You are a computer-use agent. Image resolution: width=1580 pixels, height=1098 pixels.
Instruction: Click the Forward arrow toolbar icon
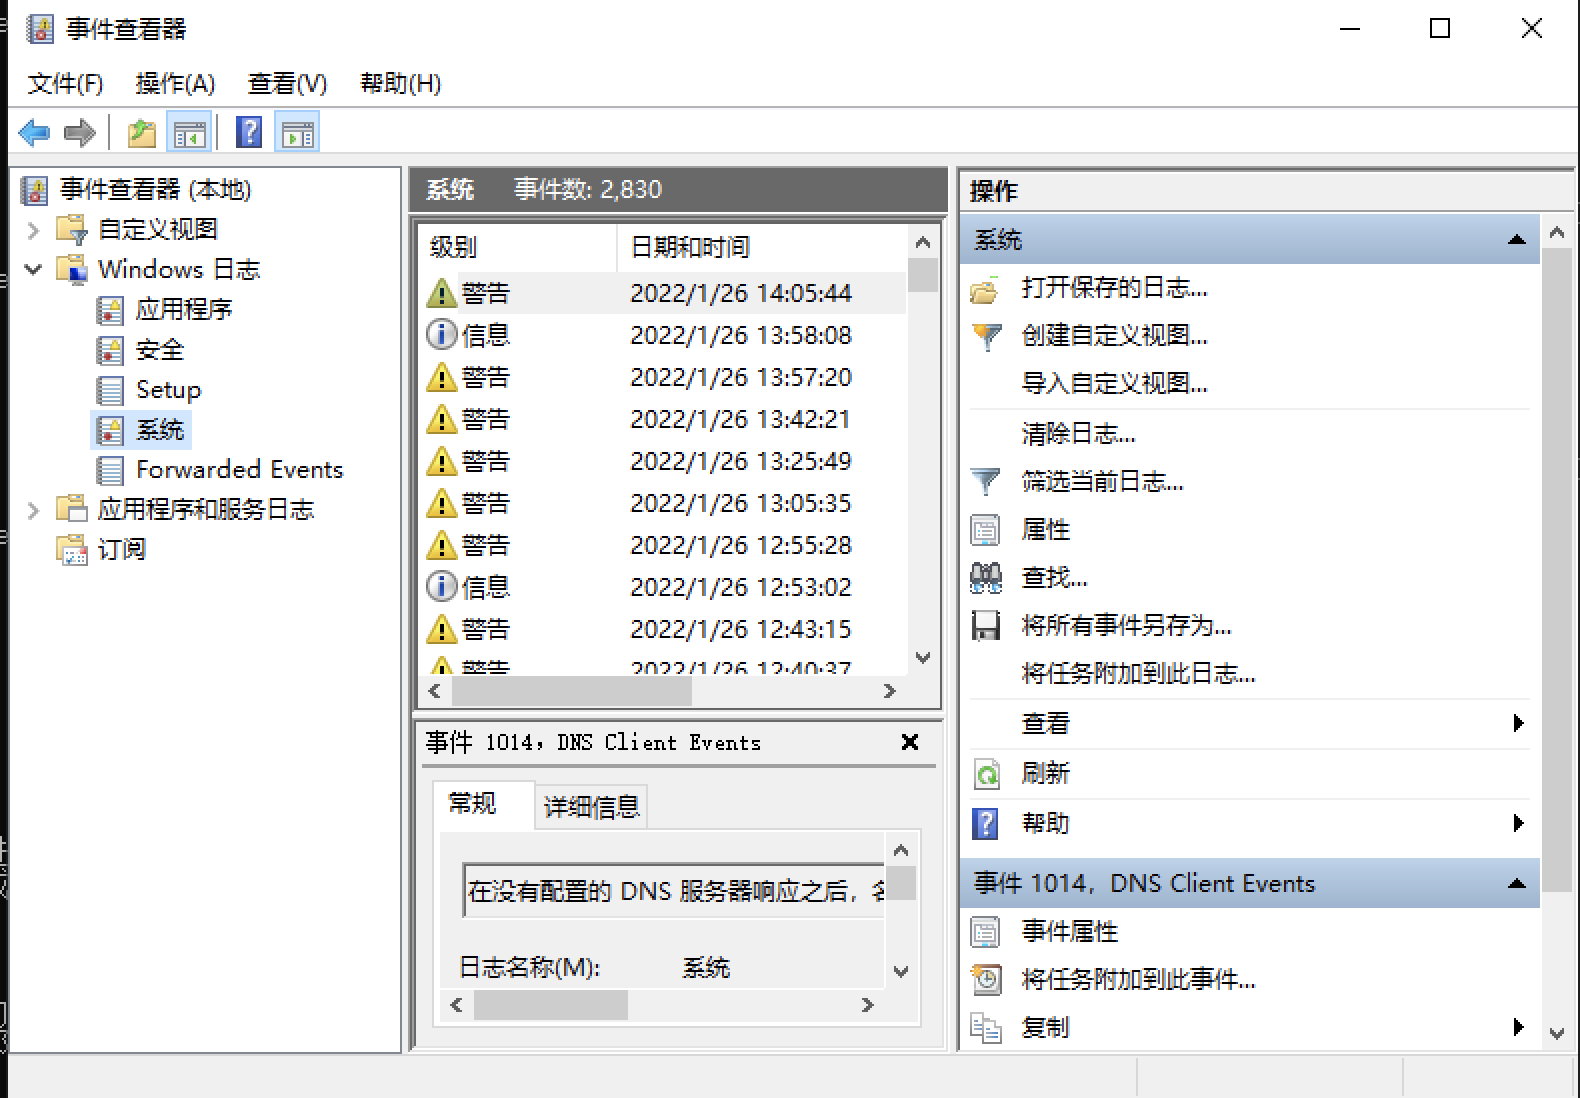pyautogui.click(x=79, y=133)
